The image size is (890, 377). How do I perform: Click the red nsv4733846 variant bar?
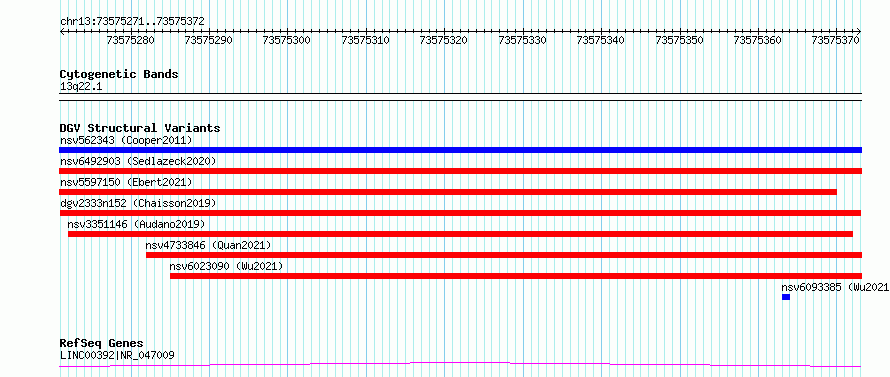[504, 255]
